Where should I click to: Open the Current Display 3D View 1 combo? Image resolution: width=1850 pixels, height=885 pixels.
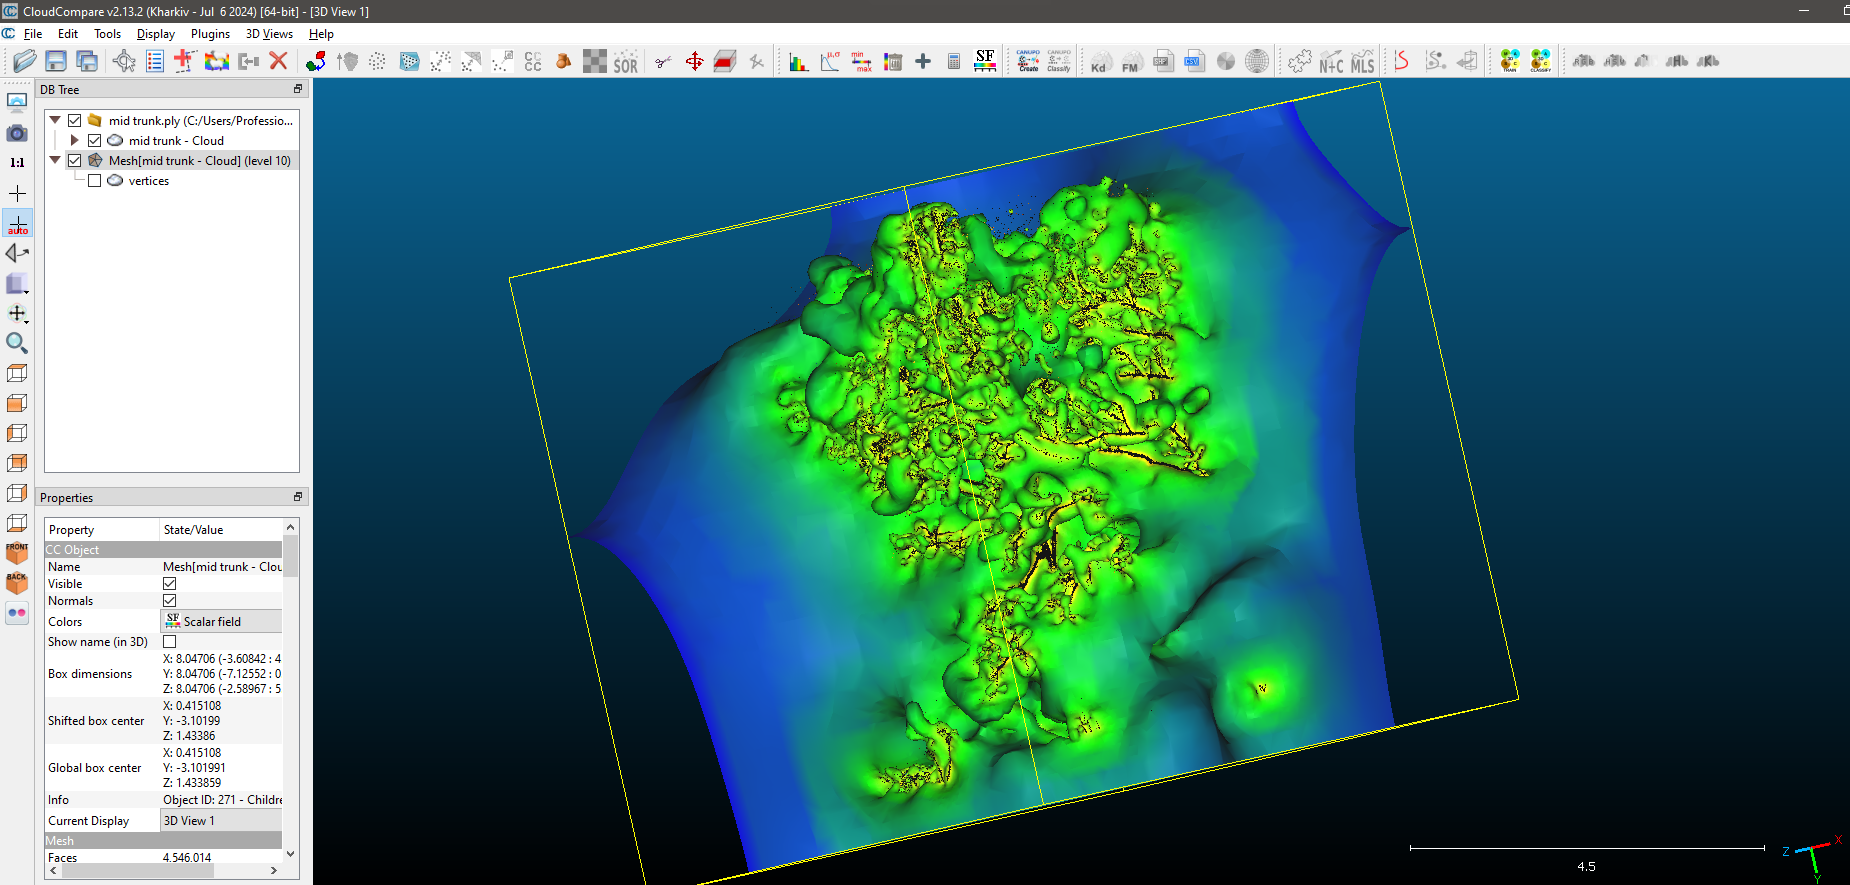coord(222,821)
